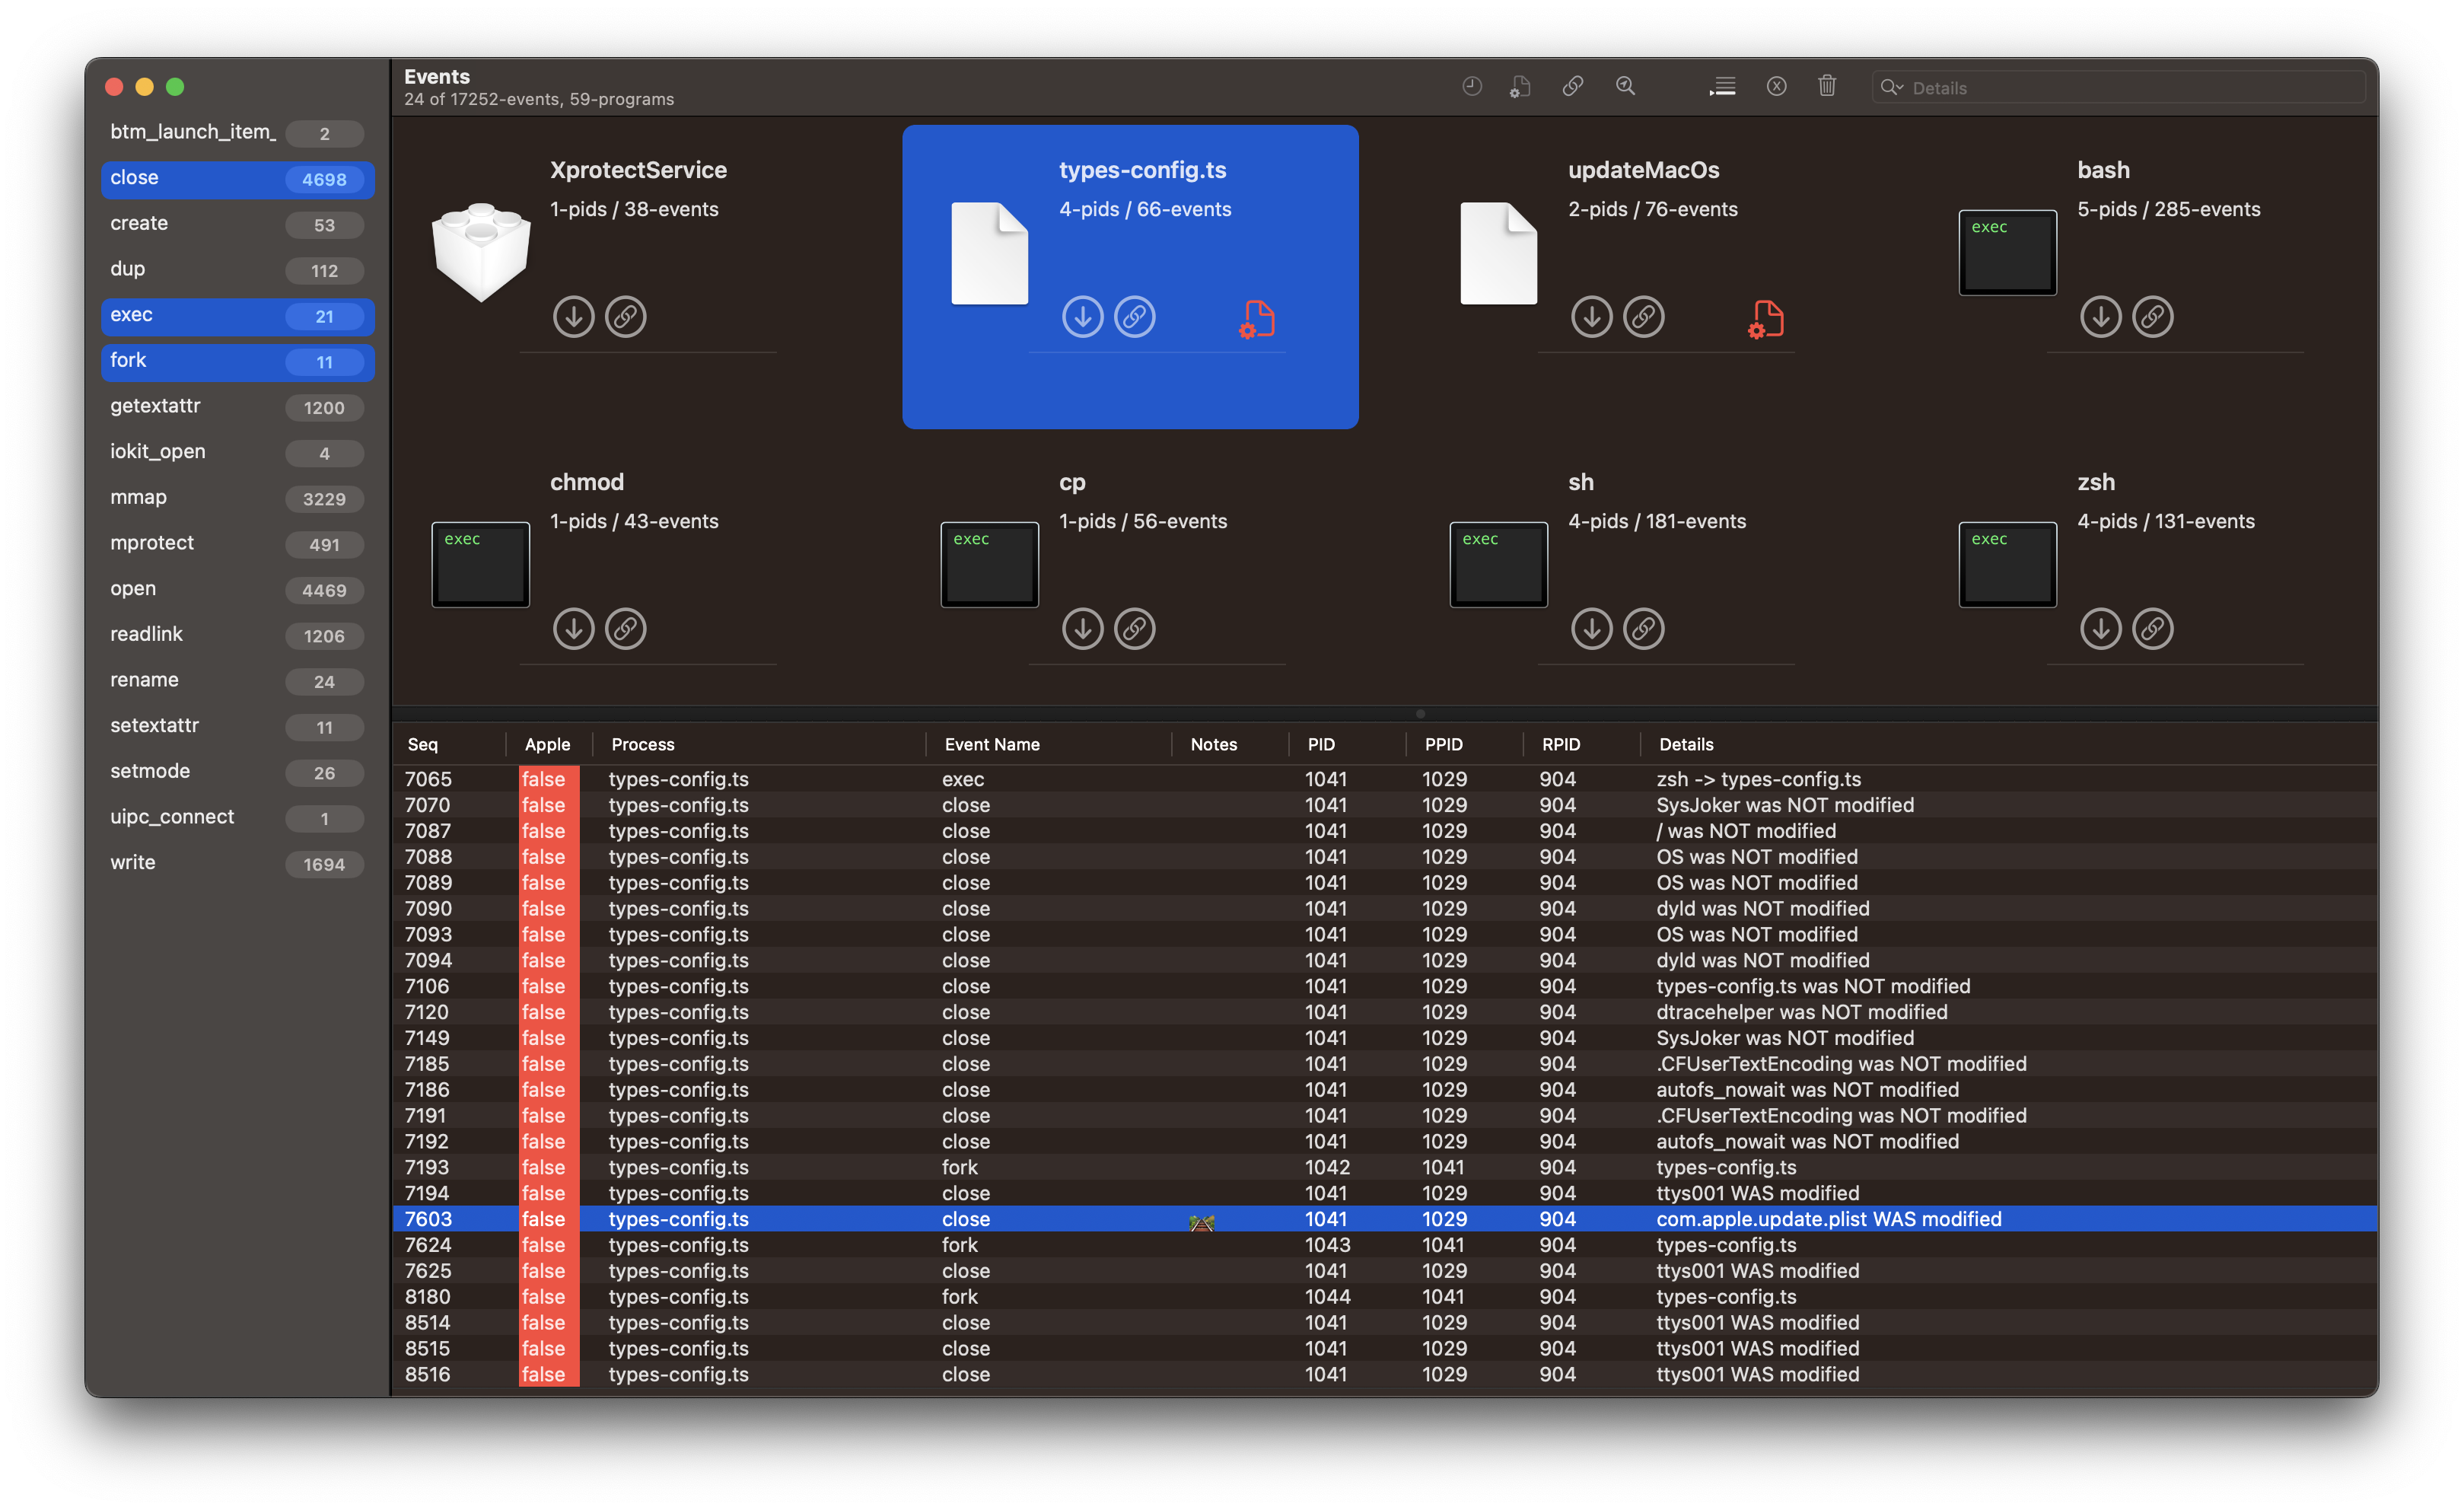Click the download arrow under updateMacOs

1592,317
